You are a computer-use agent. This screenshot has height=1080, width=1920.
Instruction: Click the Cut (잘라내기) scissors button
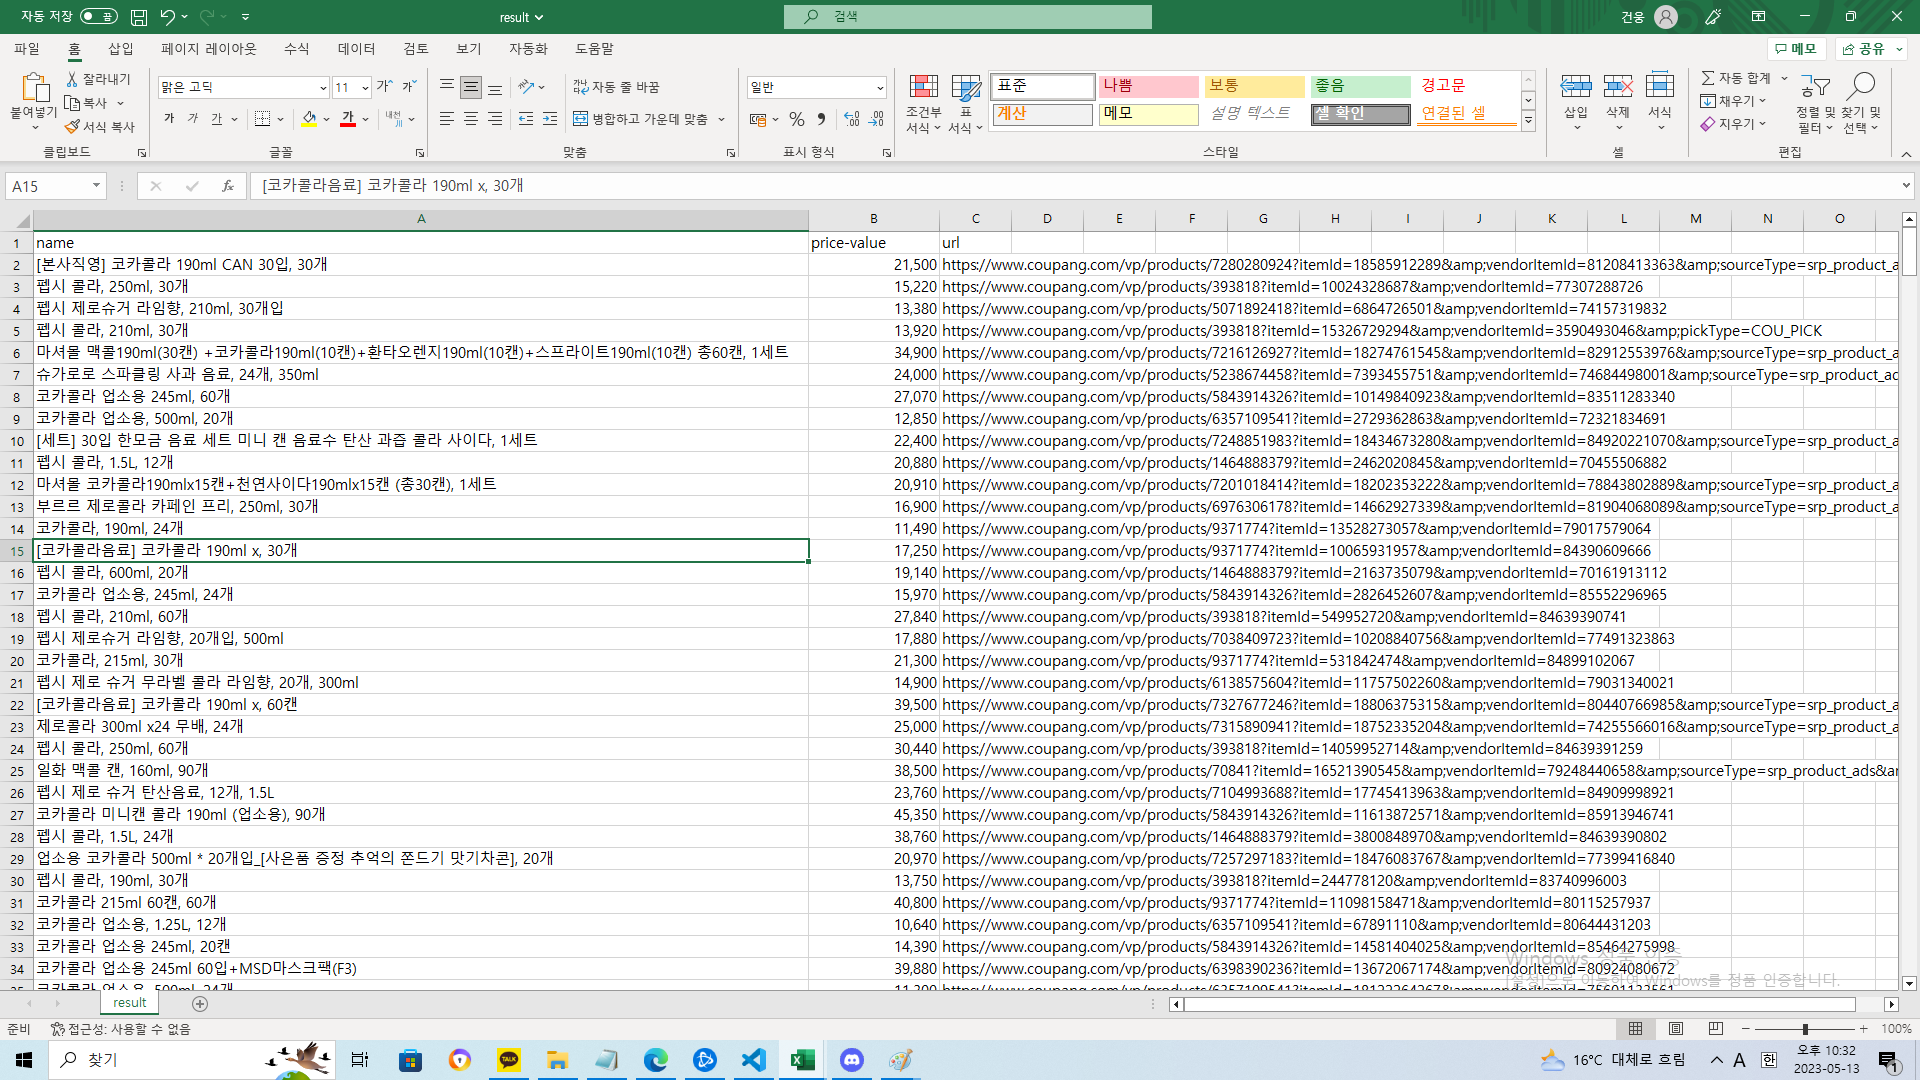pyautogui.click(x=98, y=79)
